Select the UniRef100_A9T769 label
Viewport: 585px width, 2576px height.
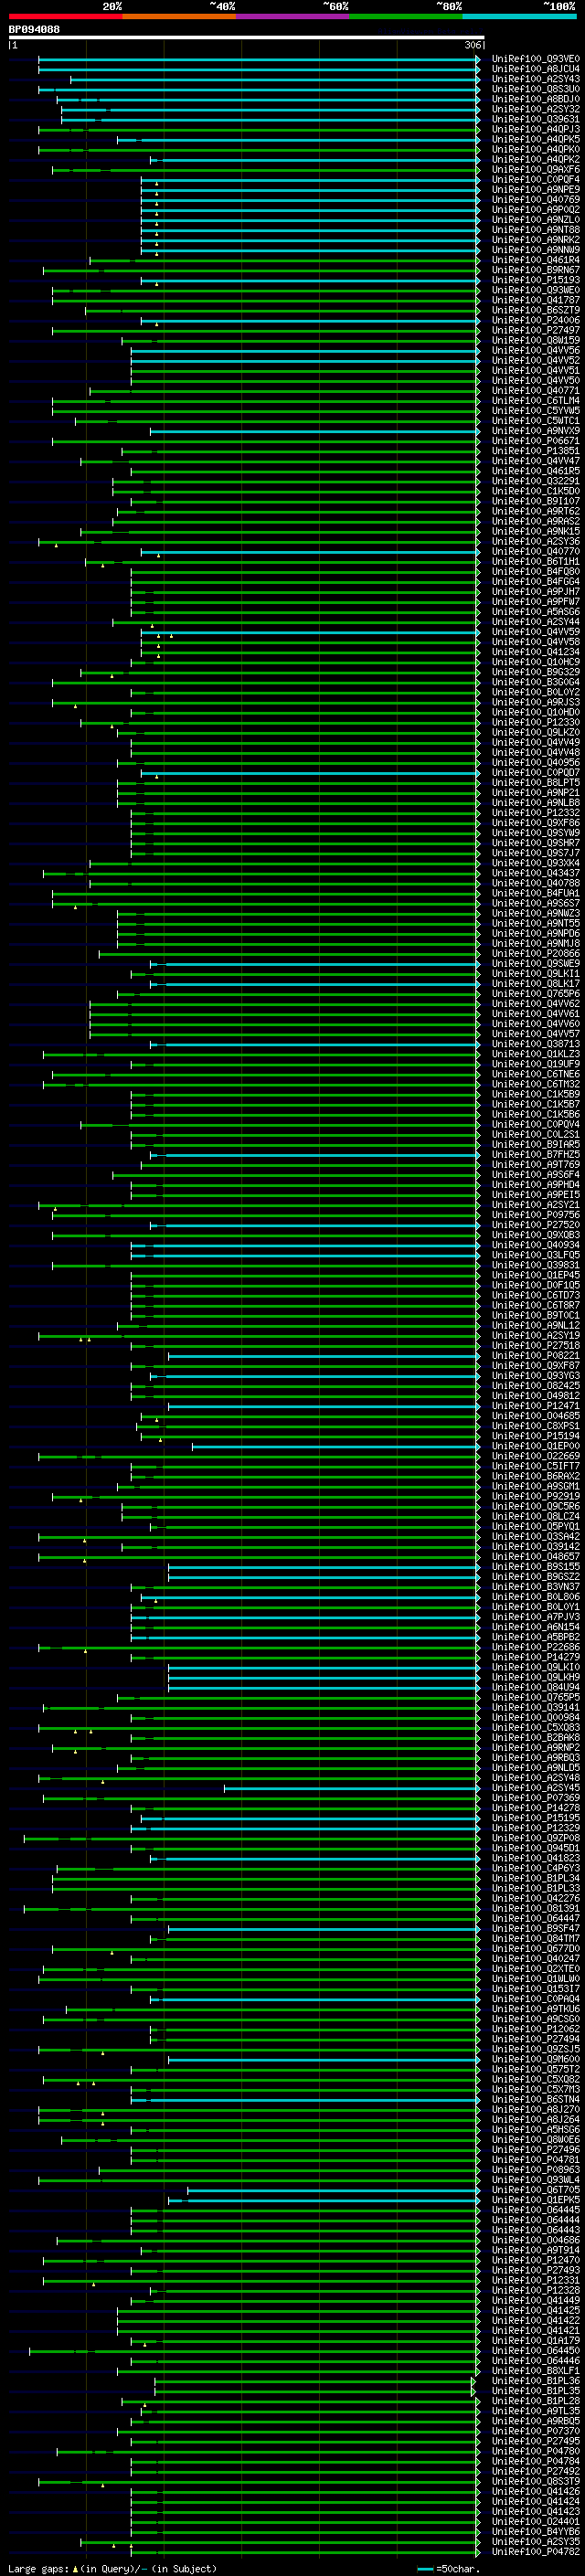click(x=536, y=1164)
